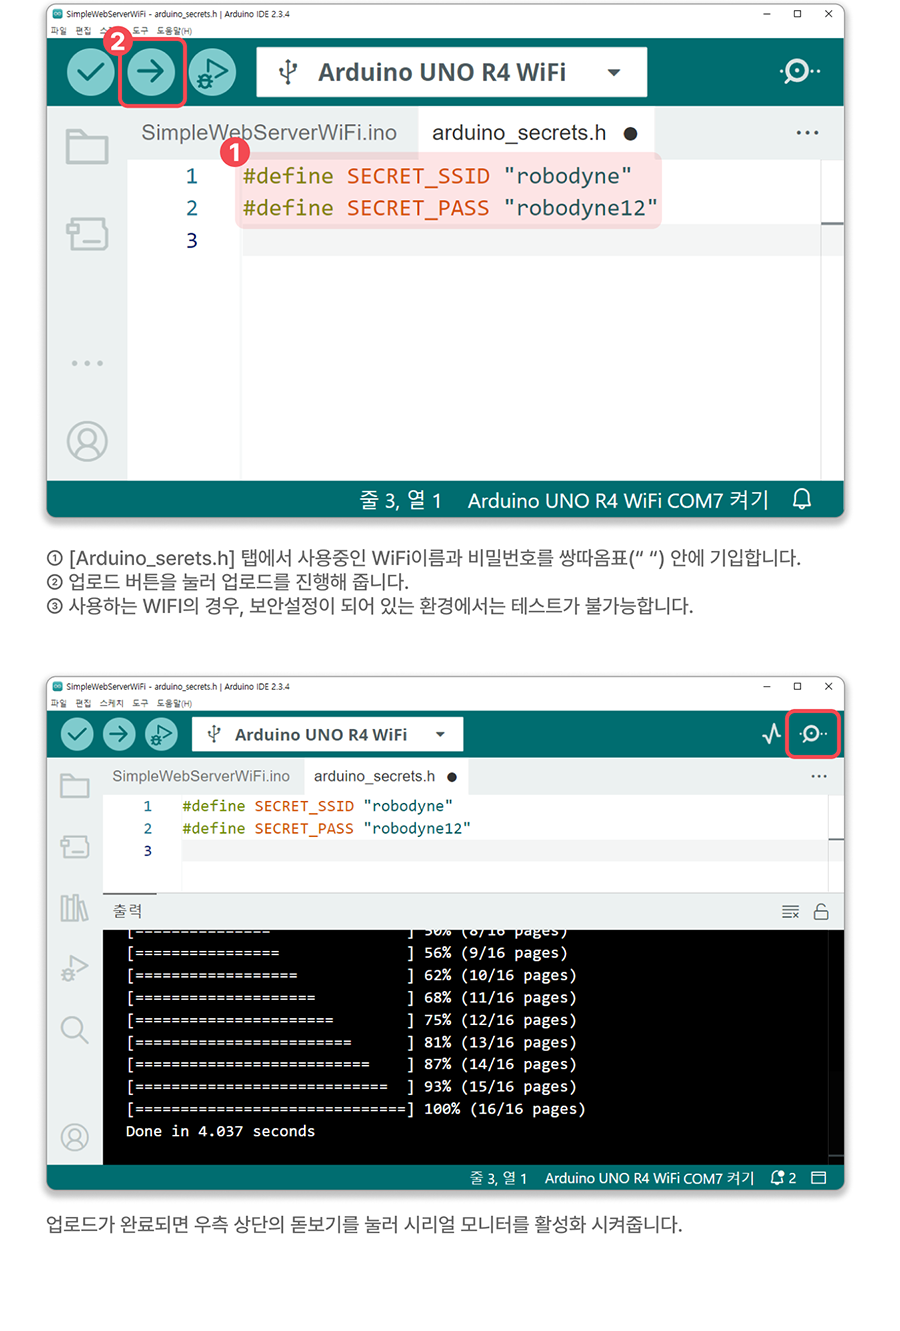This screenshot has height=1331, width=900.
Task: Click the board and port status in the bottom status bar
Action: (x=649, y=1178)
